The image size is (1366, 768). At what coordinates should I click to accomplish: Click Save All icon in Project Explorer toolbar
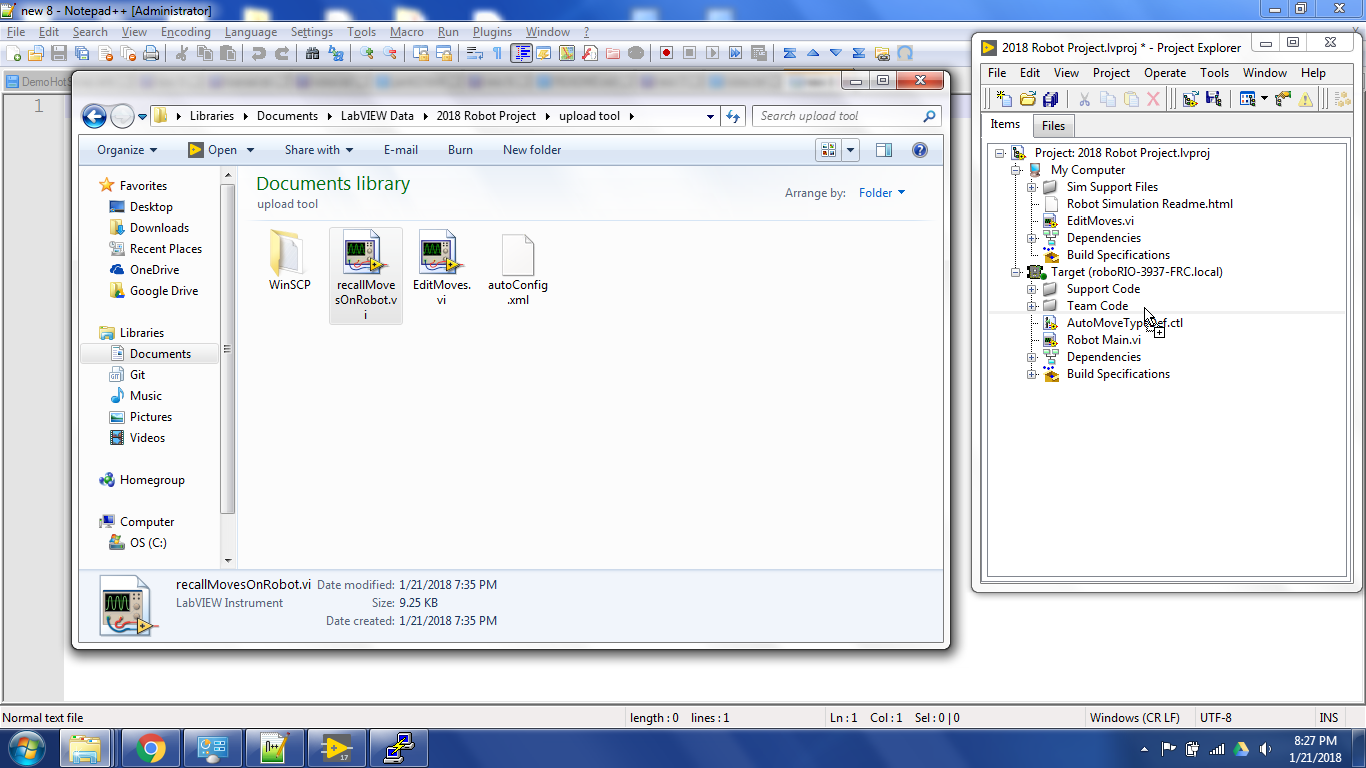[x=1050, y=99]
